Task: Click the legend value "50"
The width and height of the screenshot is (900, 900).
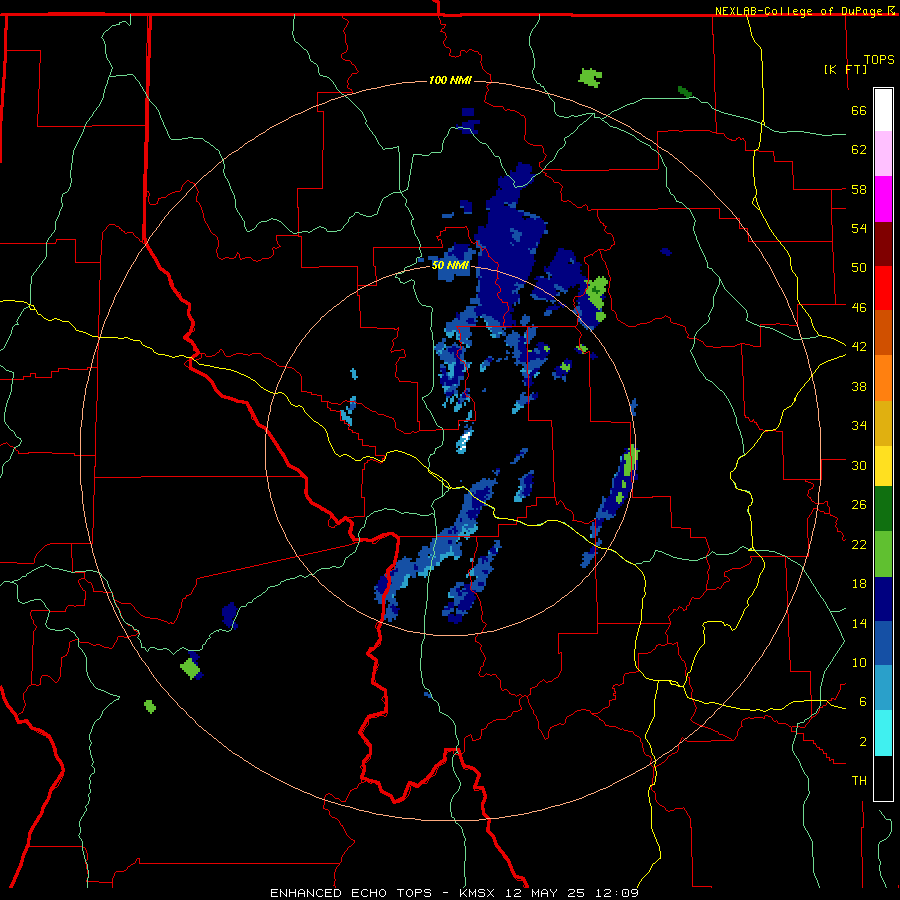Action: (x=859, y=268)
